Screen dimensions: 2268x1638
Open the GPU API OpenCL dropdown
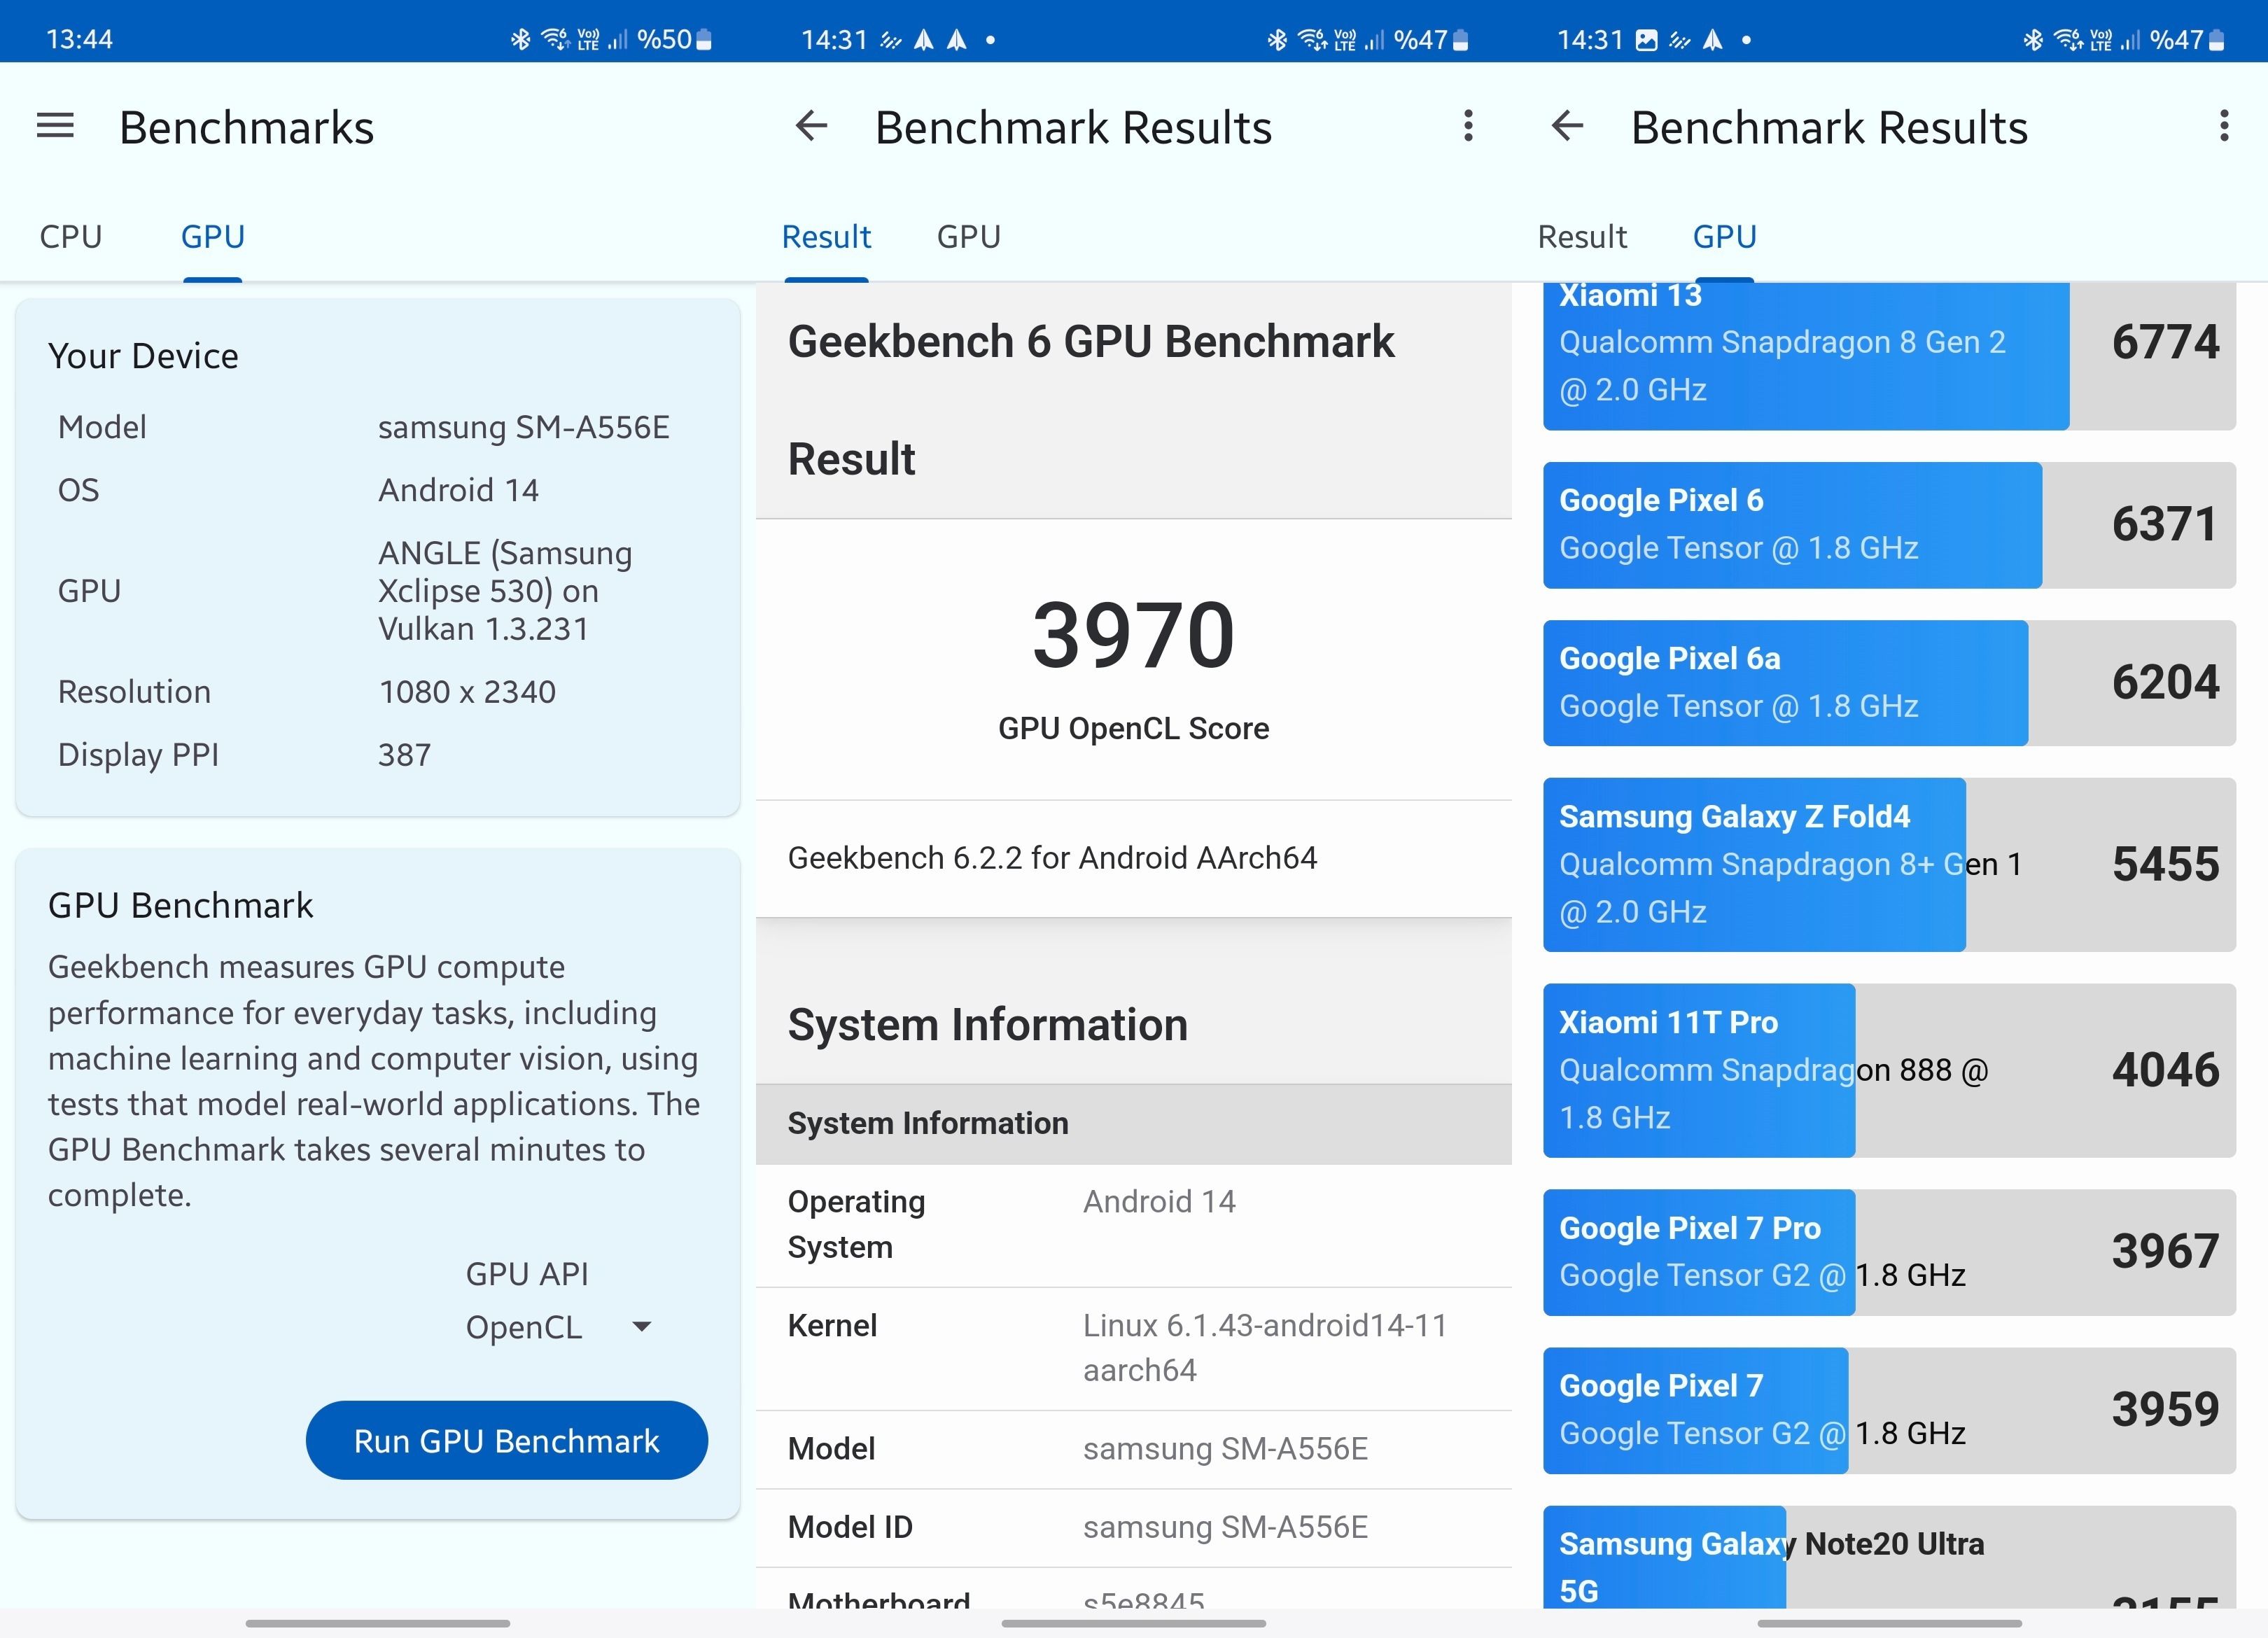click(559, 1327)
